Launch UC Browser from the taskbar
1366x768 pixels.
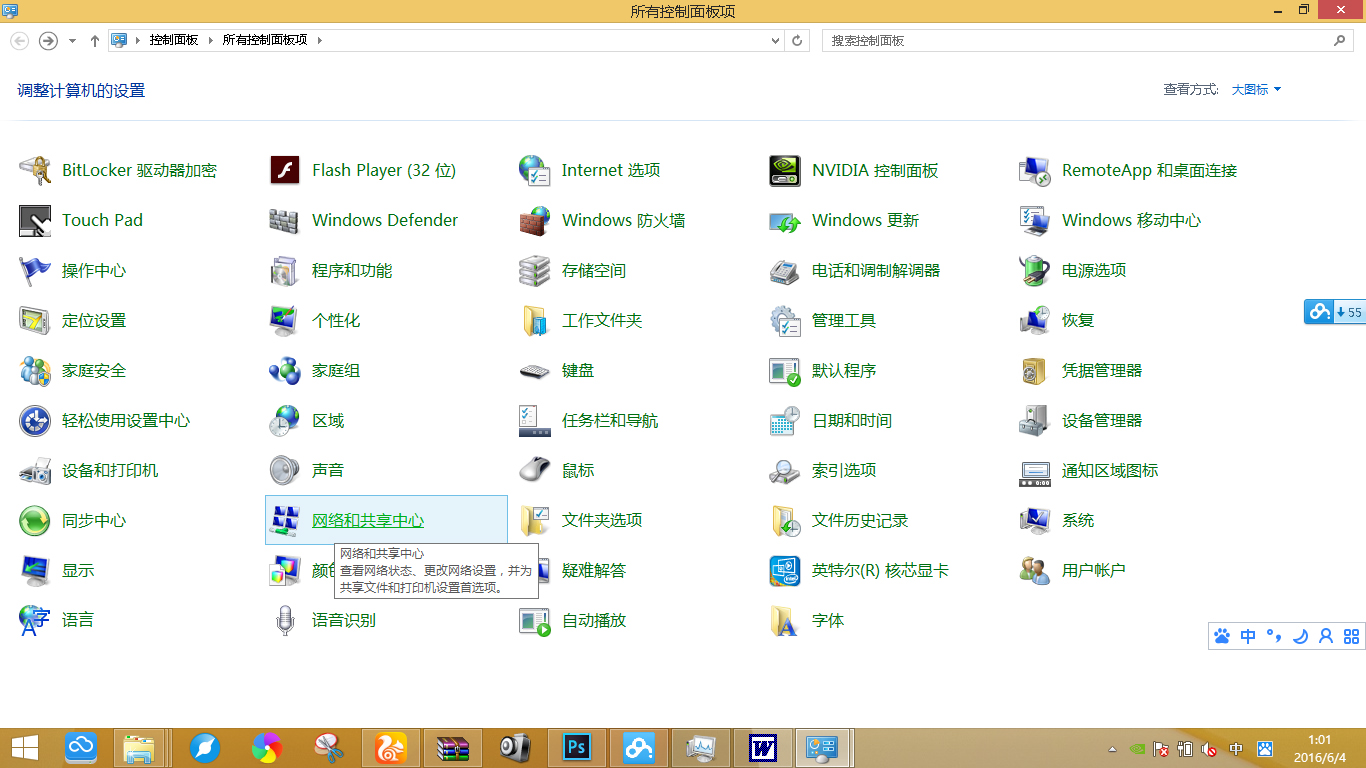point(391,747)
